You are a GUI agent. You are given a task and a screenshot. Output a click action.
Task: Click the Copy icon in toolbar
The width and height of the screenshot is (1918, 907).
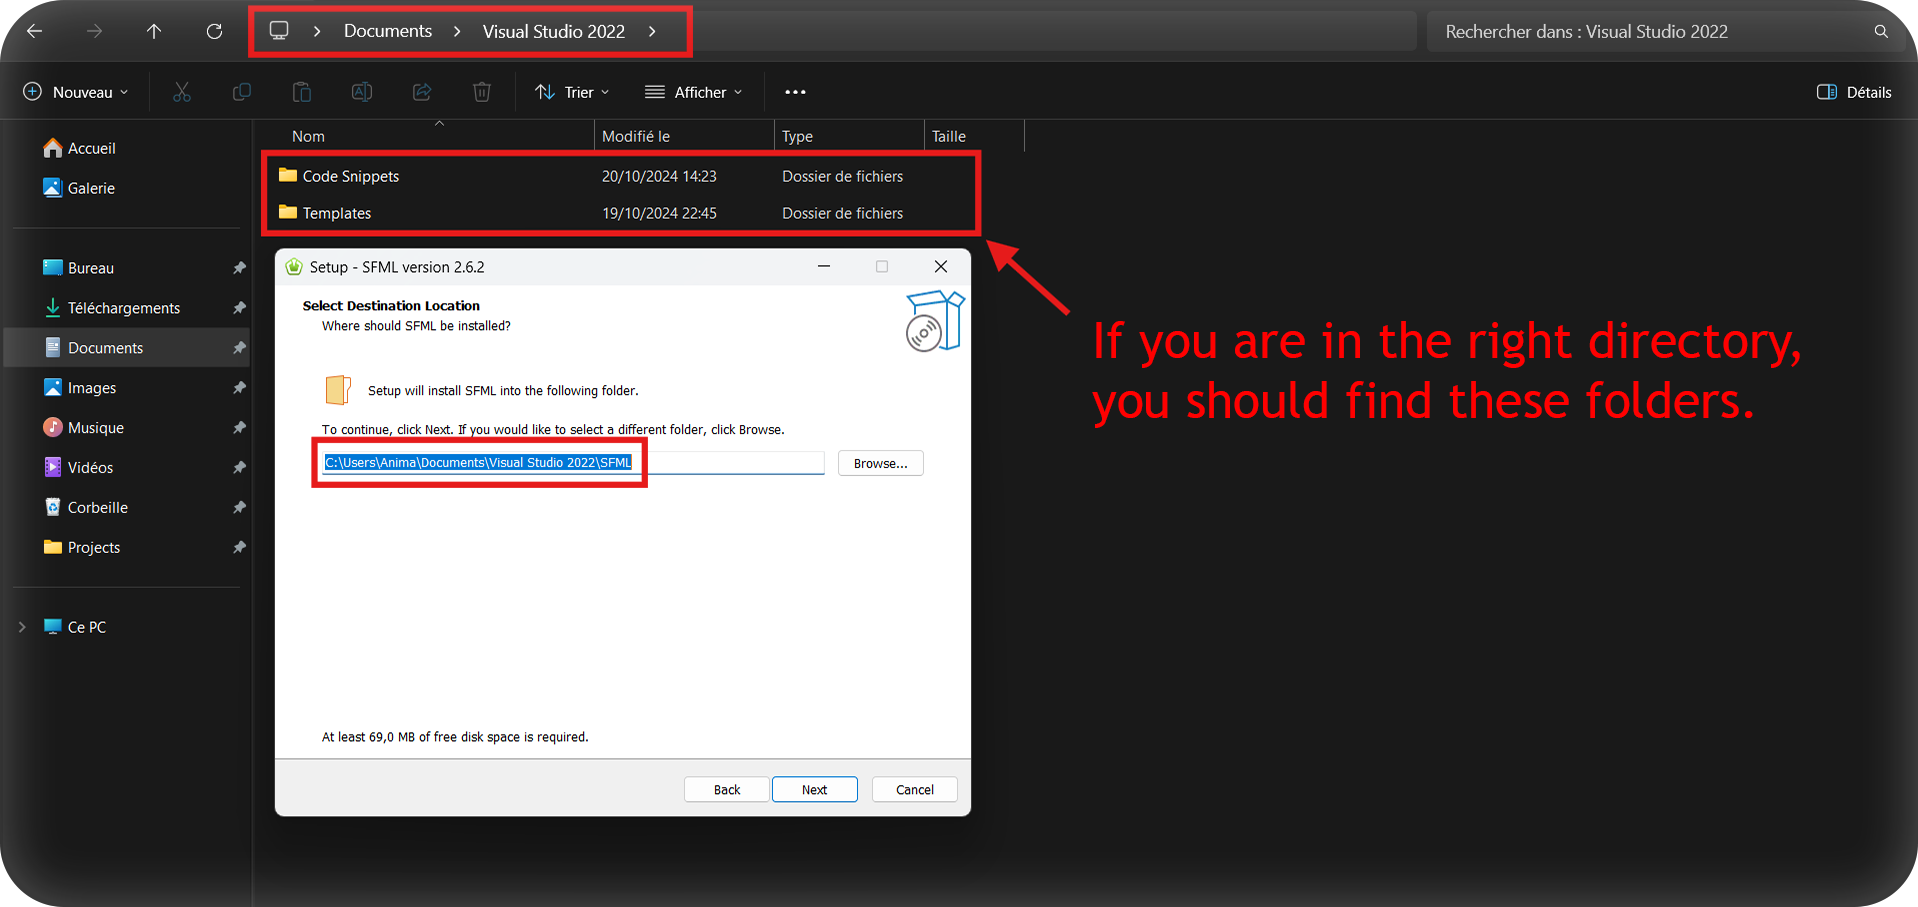click(242, 92)
